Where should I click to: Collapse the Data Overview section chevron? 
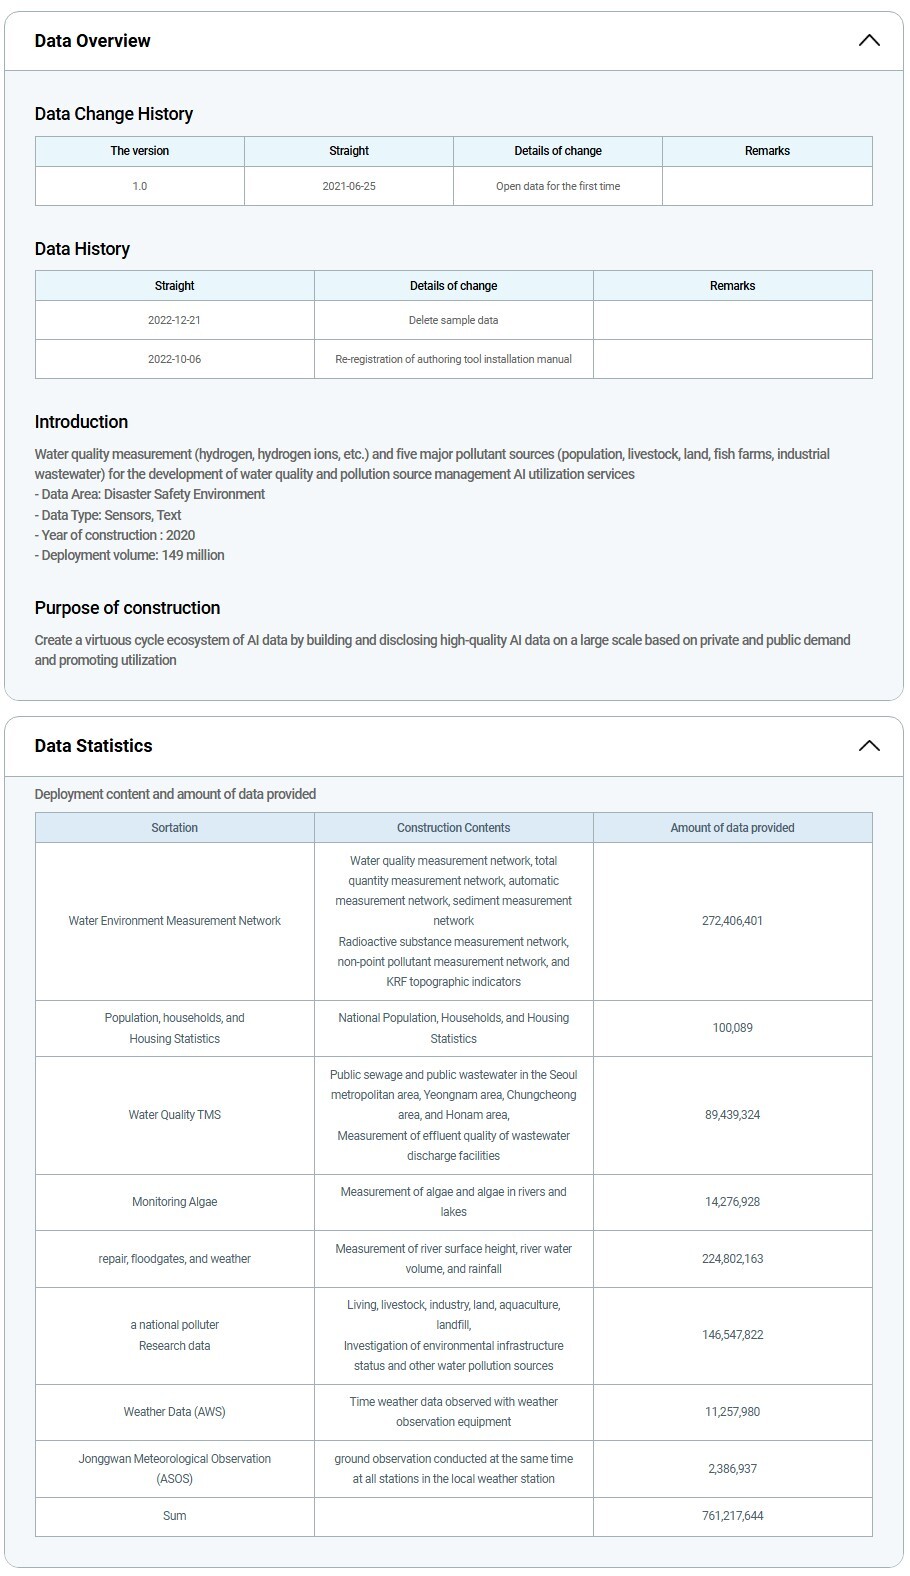tap(869, 41)
